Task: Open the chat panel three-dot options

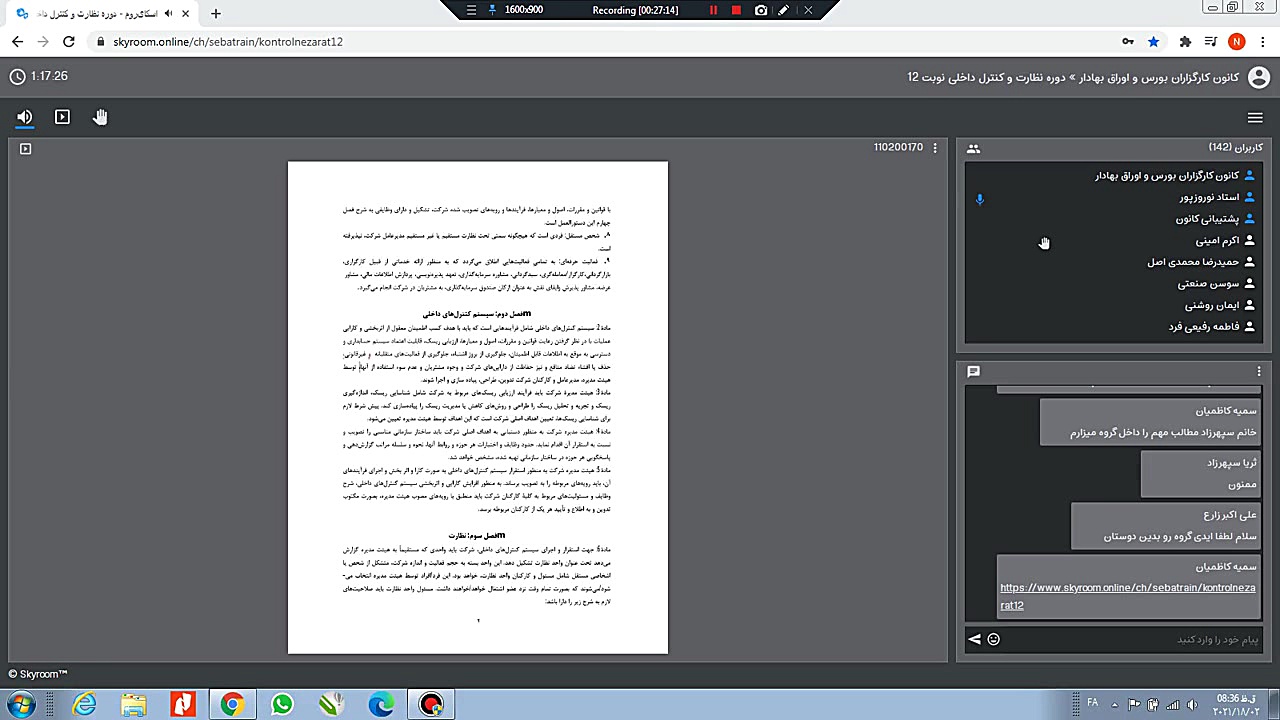Action: coord(1258,372)
